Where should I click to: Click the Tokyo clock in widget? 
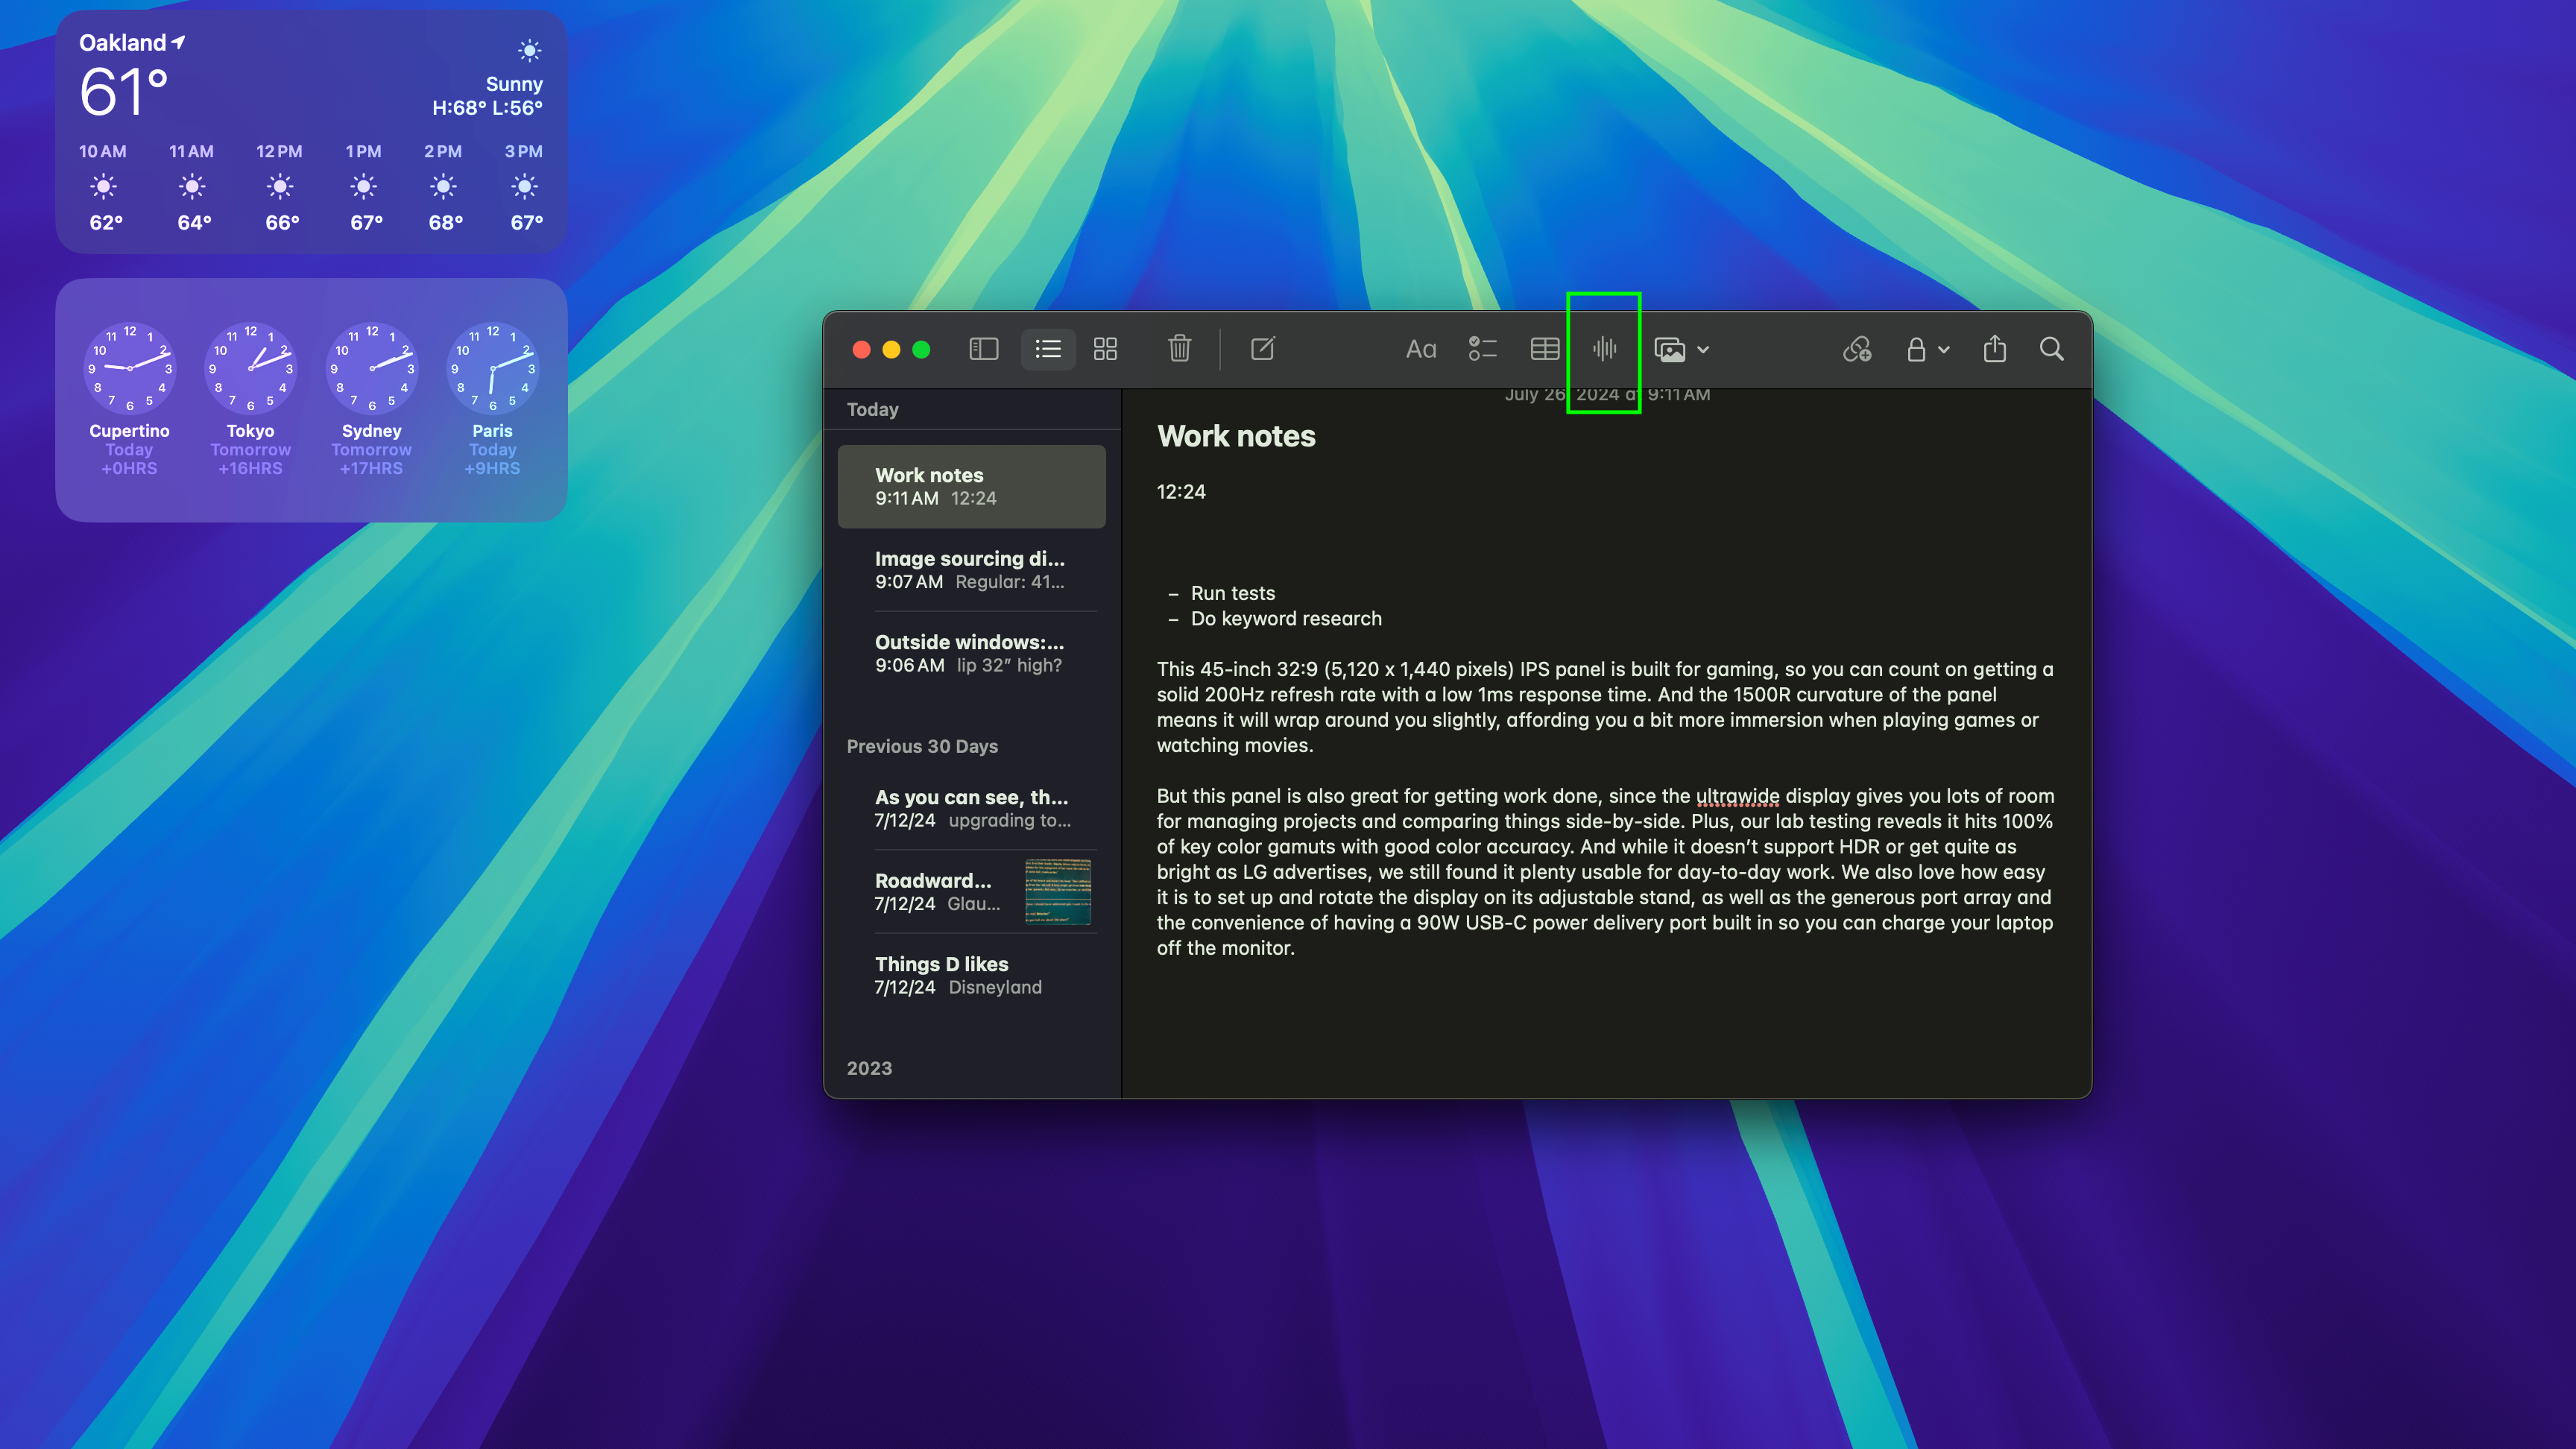pyautogui.click(x=250, y=370)
